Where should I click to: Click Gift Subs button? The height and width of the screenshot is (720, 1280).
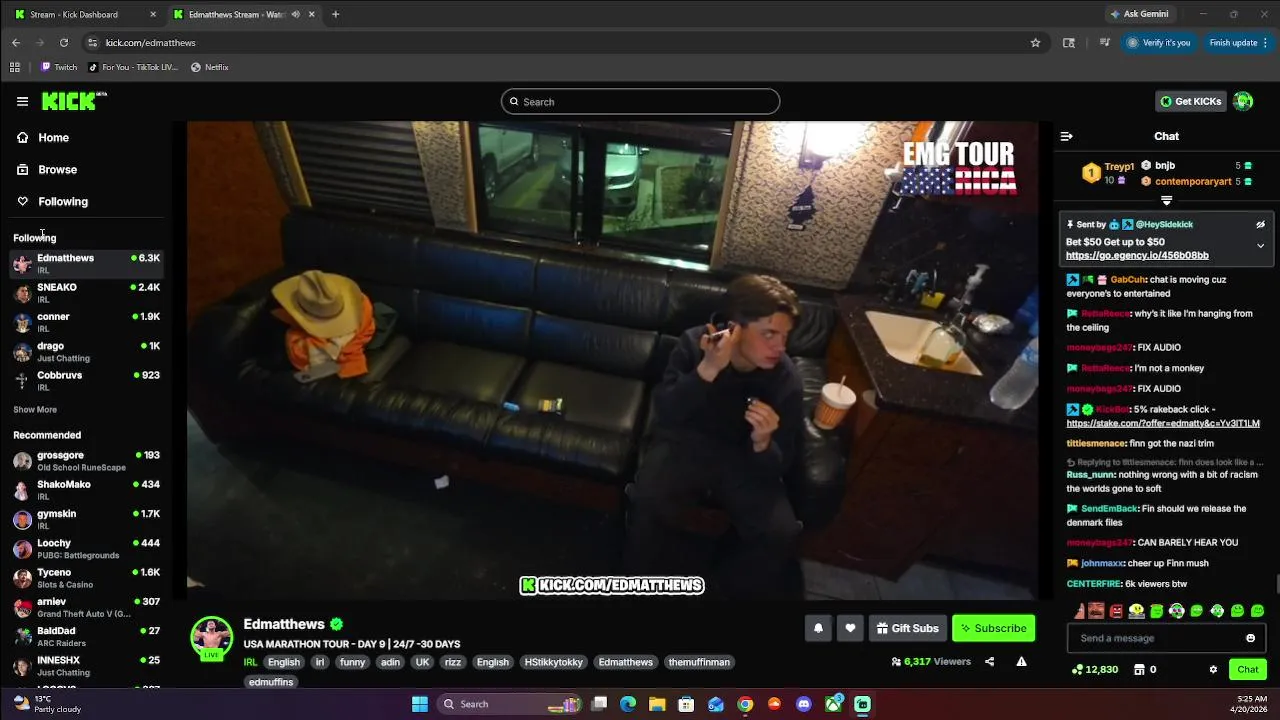(908, 628)
